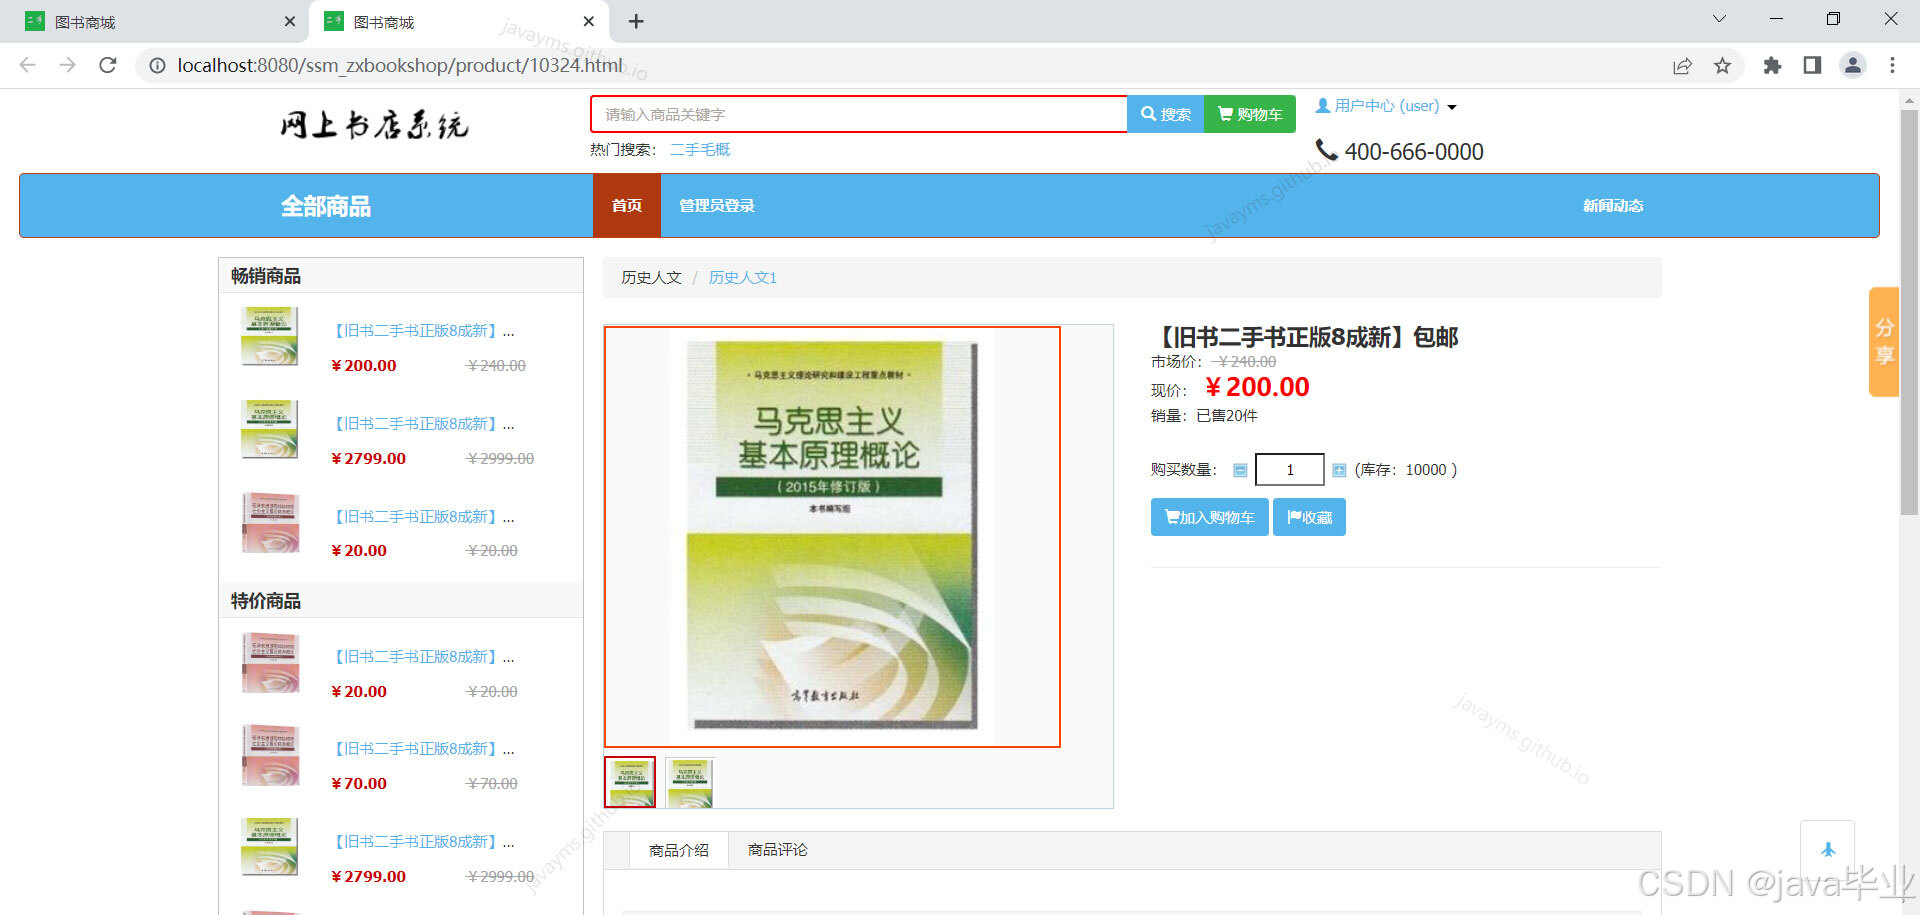Click first bestseller green book thumbnail
The image size is (1920, 915).
click(x=270, y=337)
